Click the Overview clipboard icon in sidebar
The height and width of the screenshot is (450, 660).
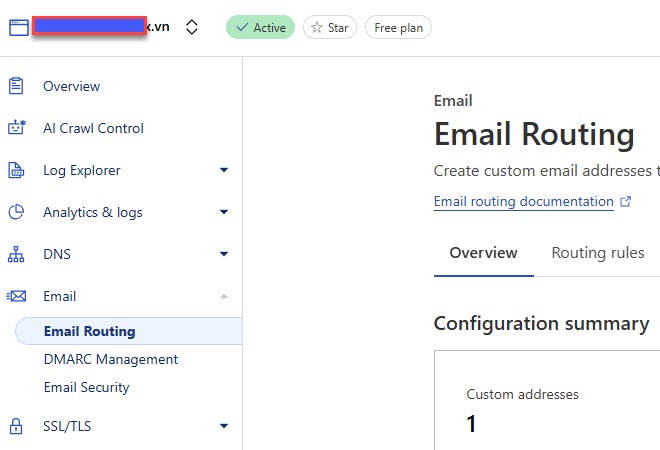[x=16, y=86]
